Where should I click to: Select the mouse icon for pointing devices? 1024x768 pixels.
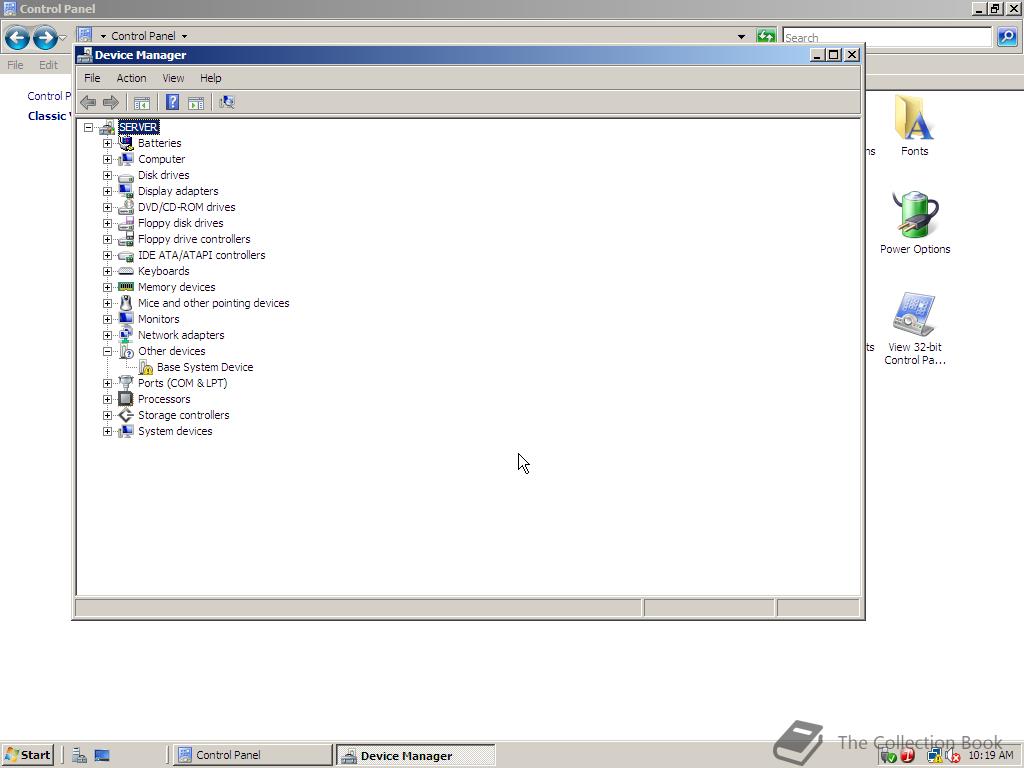click(126, 303)
